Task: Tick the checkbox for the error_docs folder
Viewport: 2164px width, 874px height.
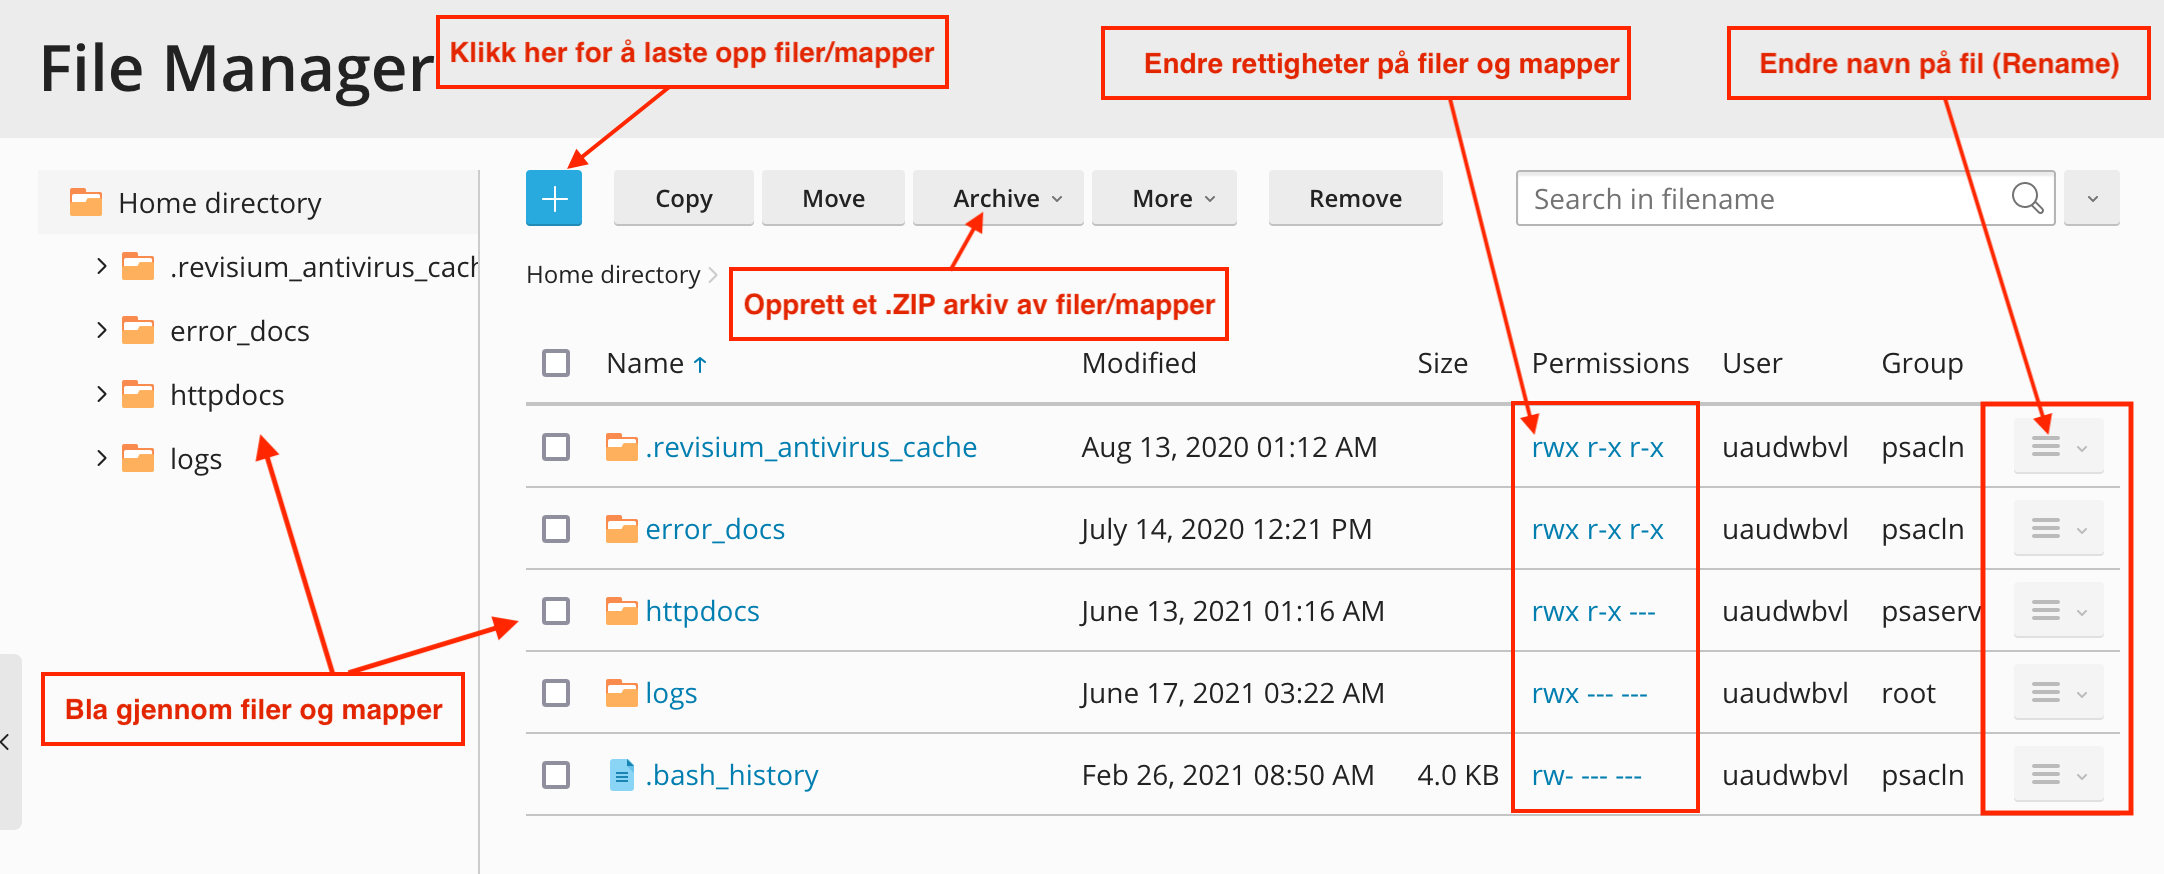Action: coord(556,529)
